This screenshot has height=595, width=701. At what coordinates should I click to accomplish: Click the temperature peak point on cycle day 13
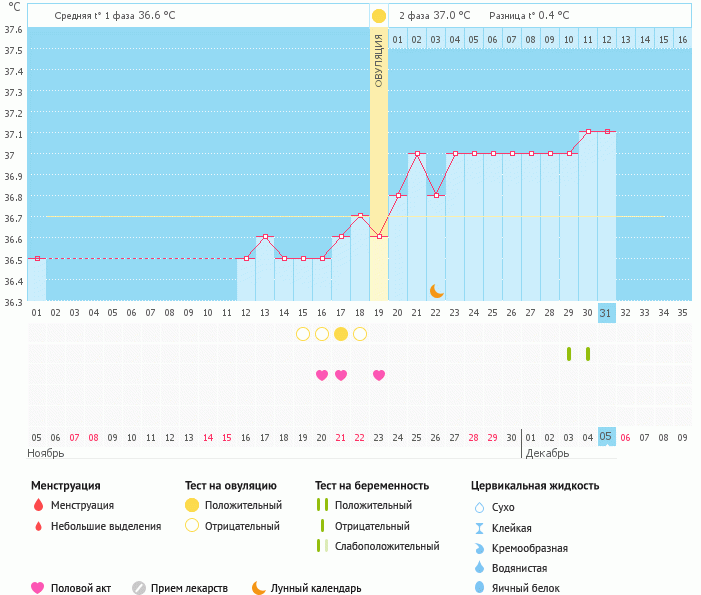[265, 237]
